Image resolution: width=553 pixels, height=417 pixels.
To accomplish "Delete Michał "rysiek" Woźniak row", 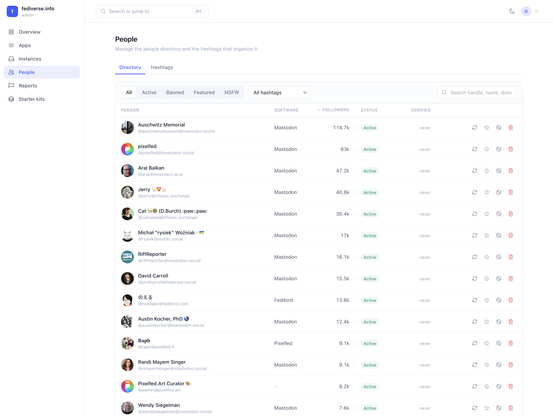I will 510,235.
